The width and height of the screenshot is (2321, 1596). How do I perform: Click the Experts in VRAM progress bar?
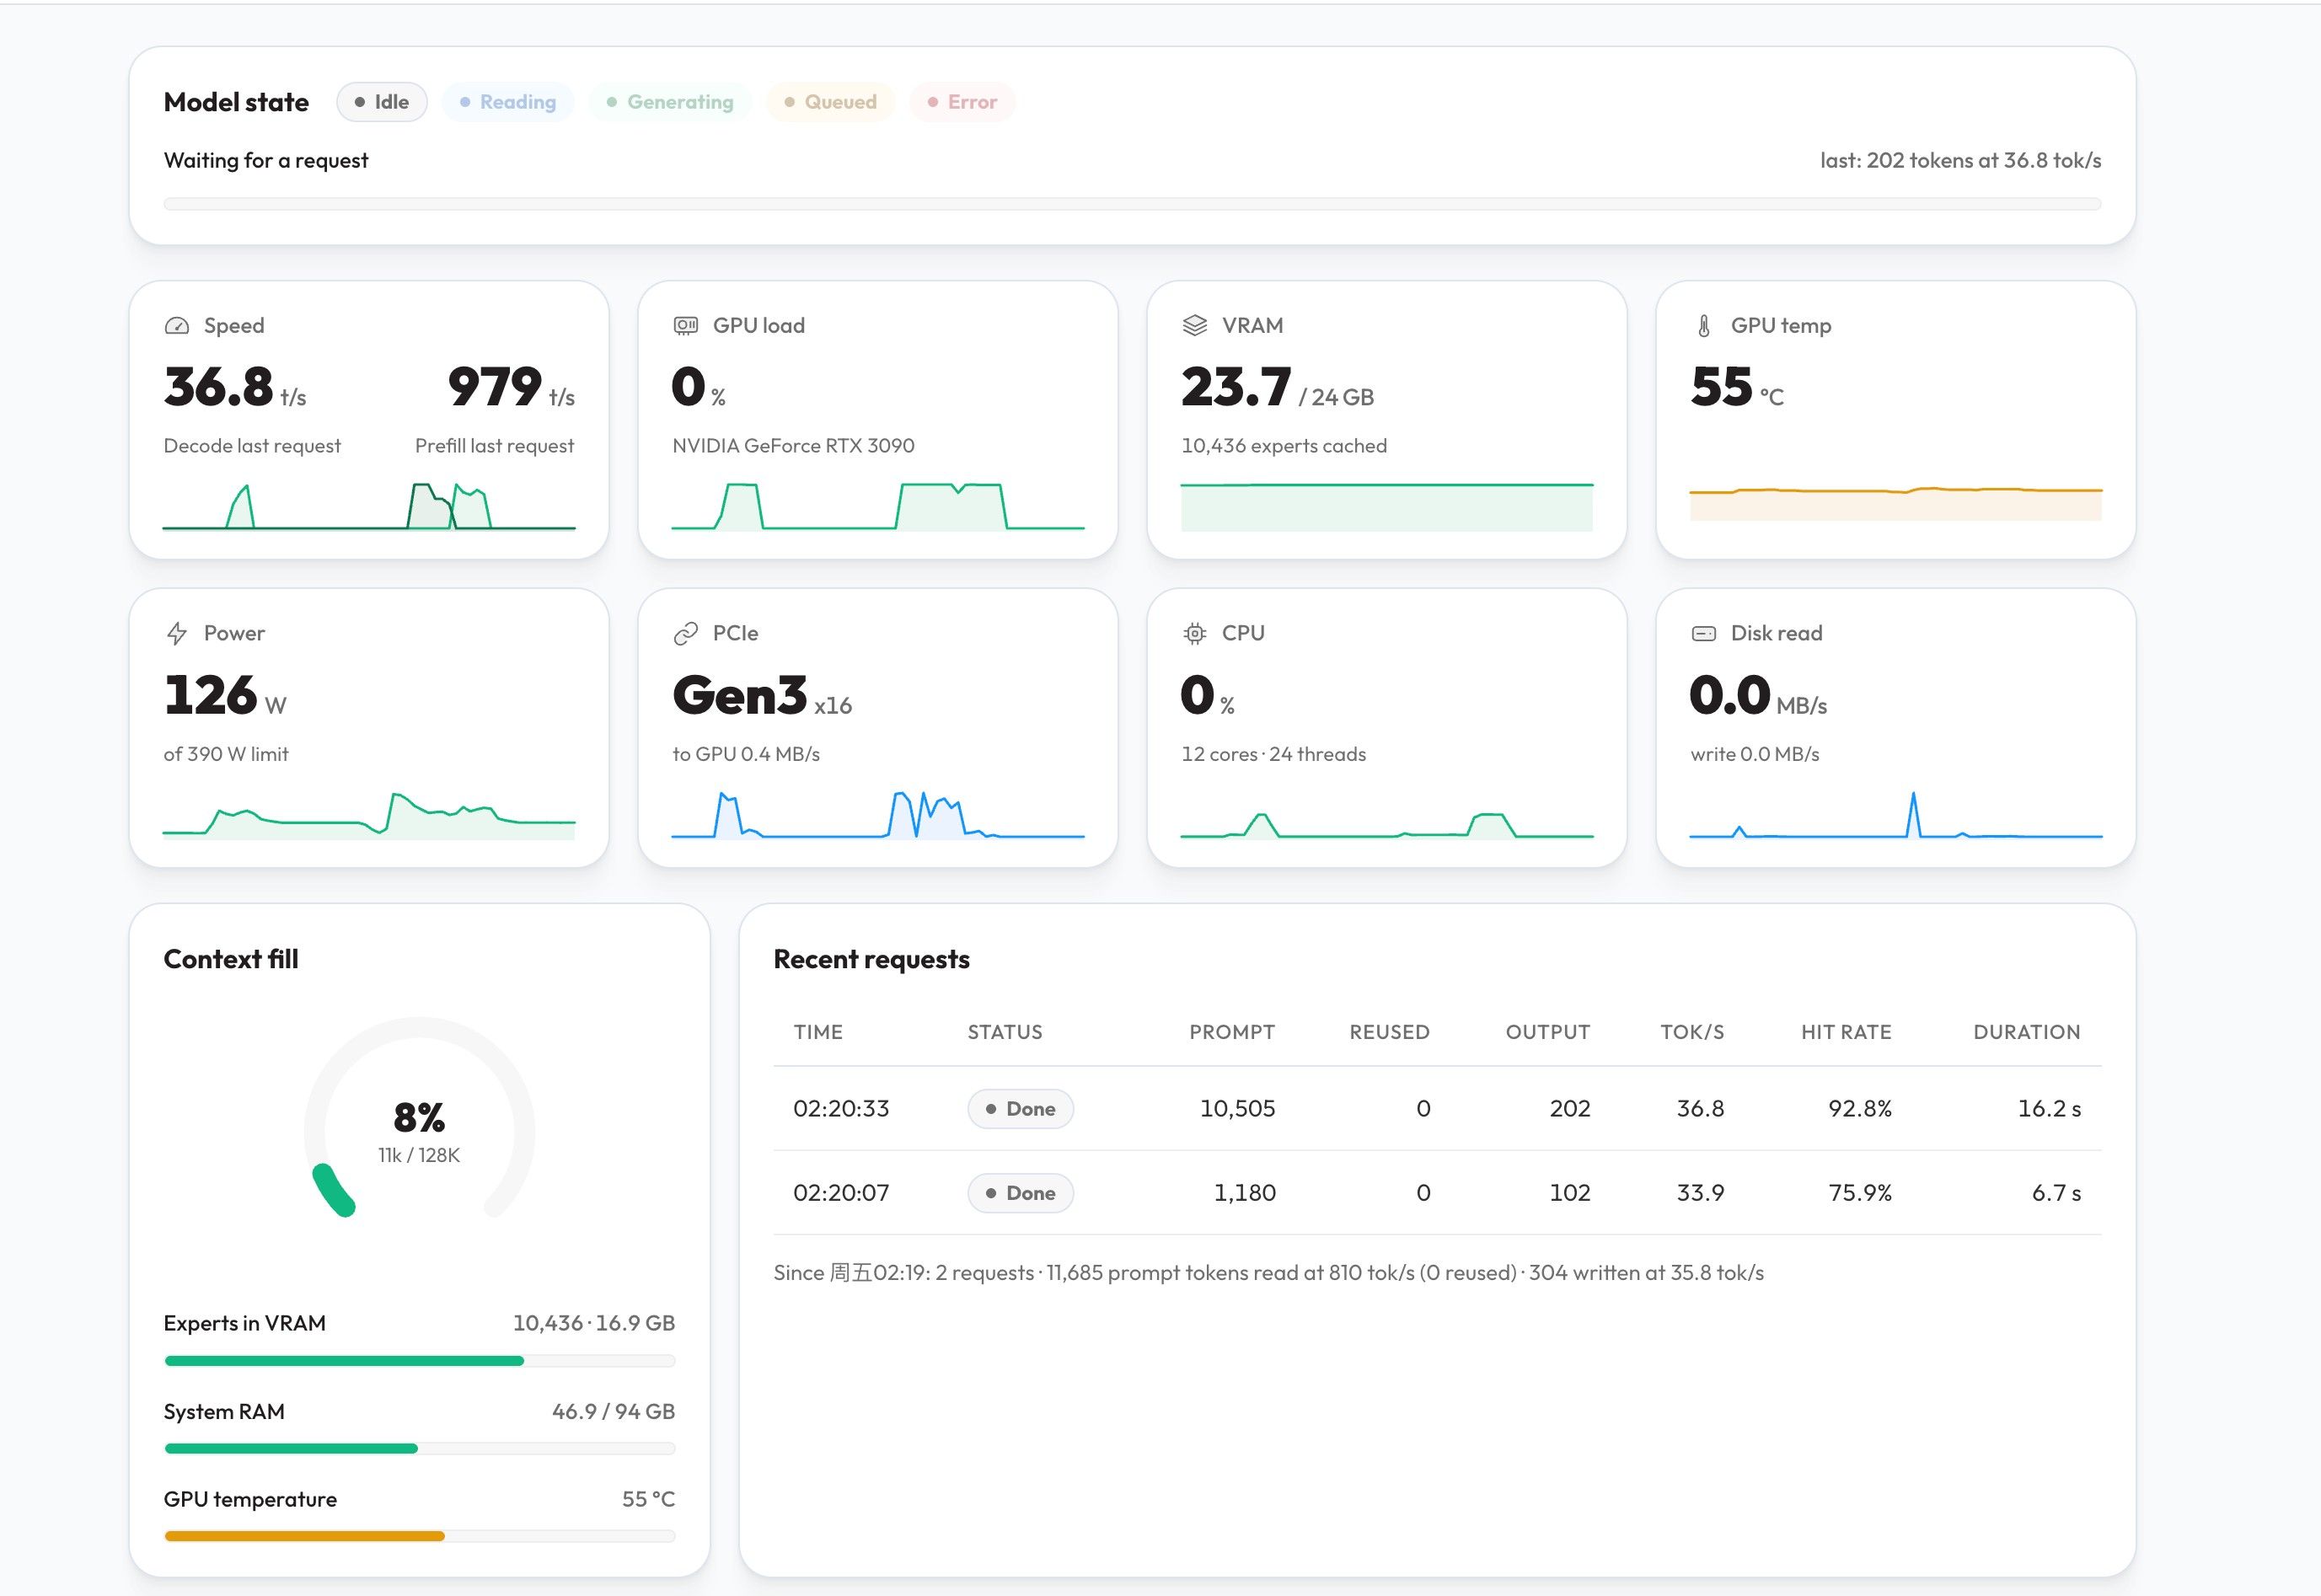[x=420, y=1361]
